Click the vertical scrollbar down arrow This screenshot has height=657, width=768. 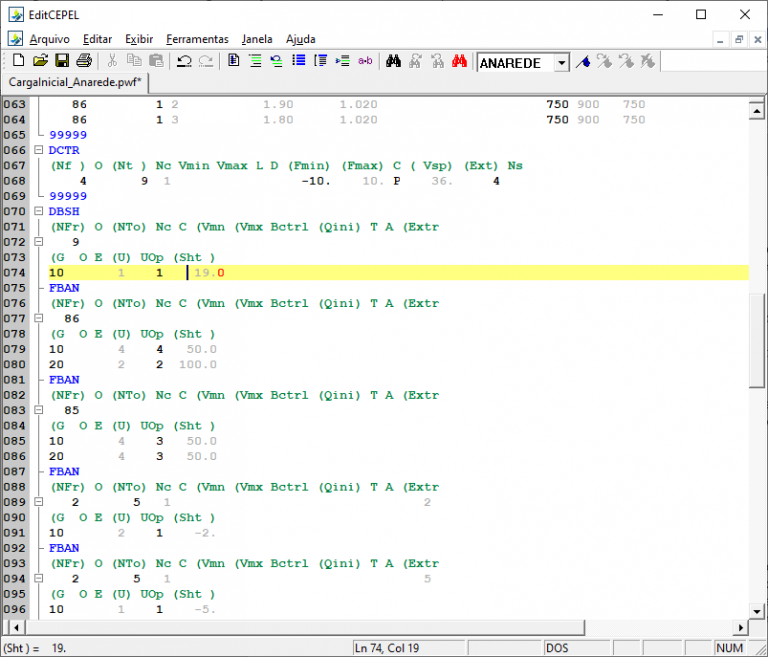(757, 610)
